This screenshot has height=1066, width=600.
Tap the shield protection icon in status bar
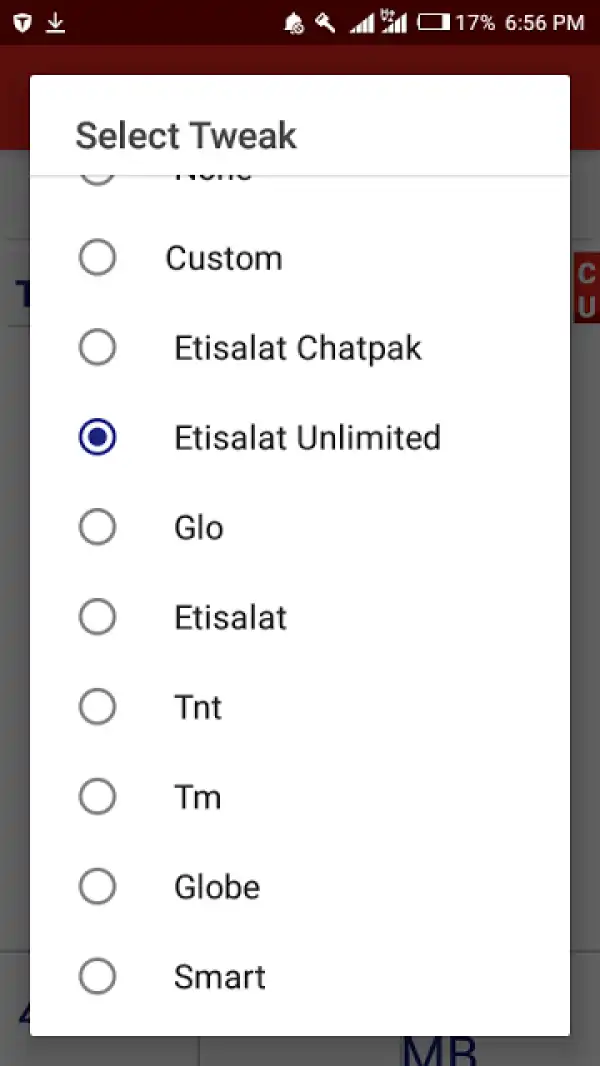[x=23, y=22]
